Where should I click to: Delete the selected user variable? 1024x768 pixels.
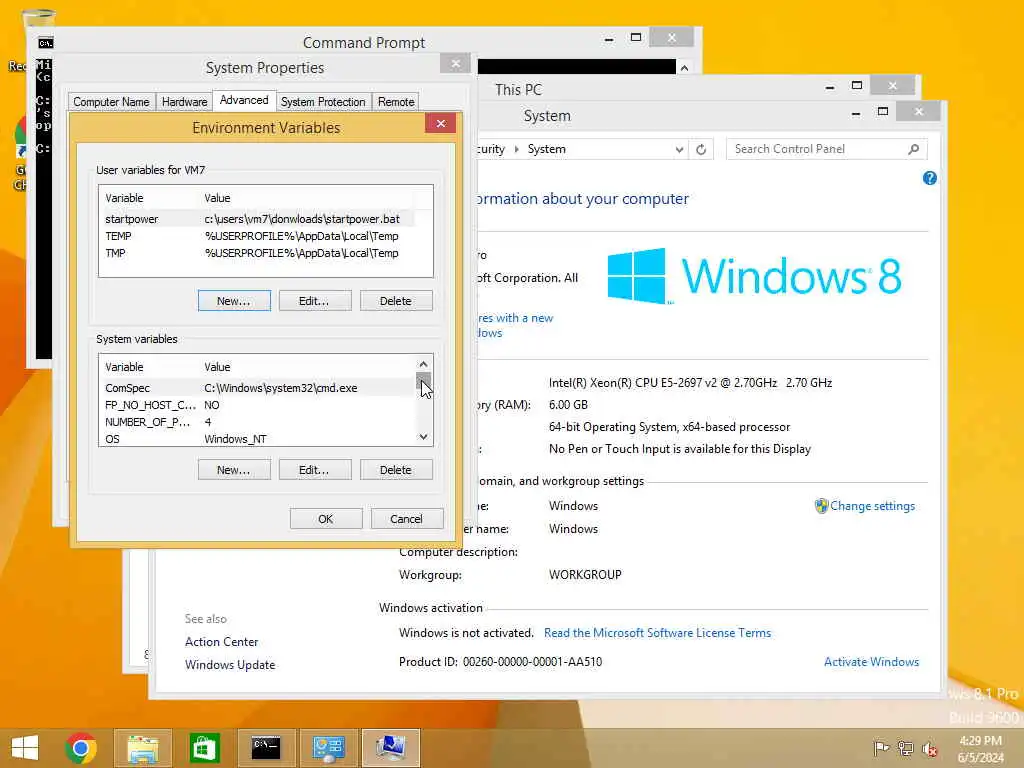pyautogui.click(x=396, y=301)
